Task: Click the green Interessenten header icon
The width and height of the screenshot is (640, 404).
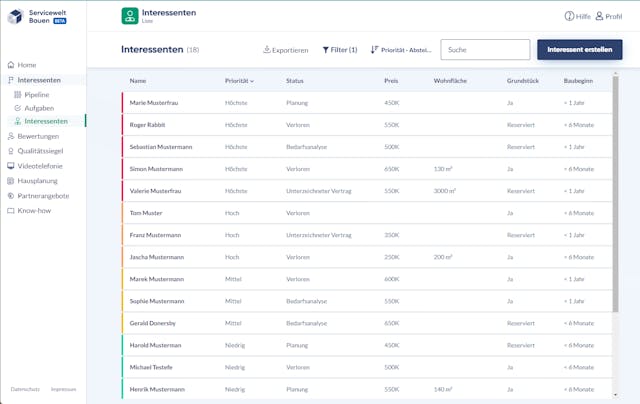Action: pyautogui.click(x=130, y=16)
